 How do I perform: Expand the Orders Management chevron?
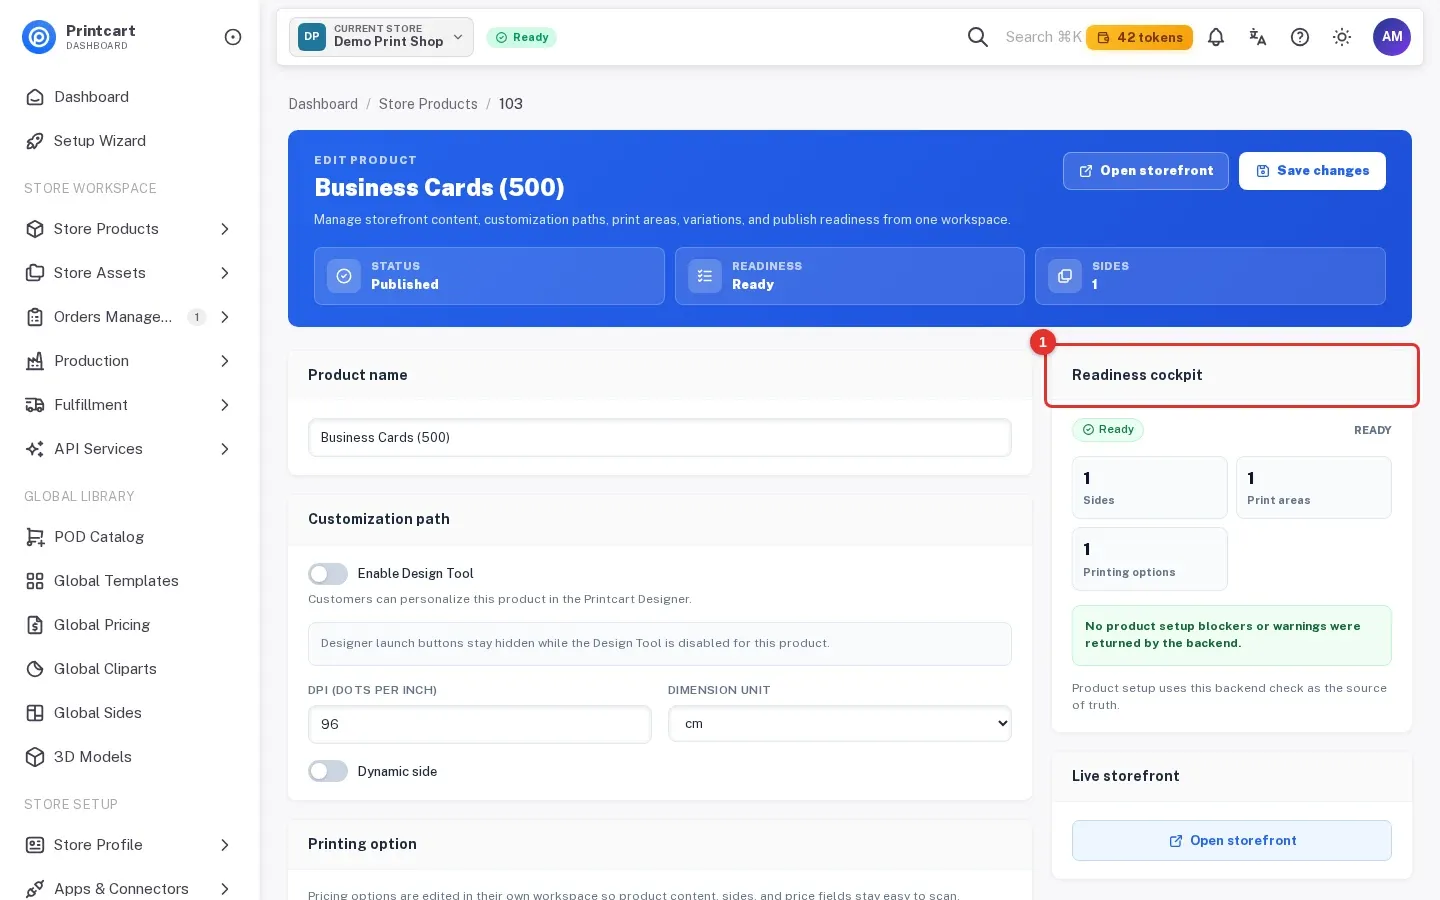pyautogui.click(x=225, y=317)
